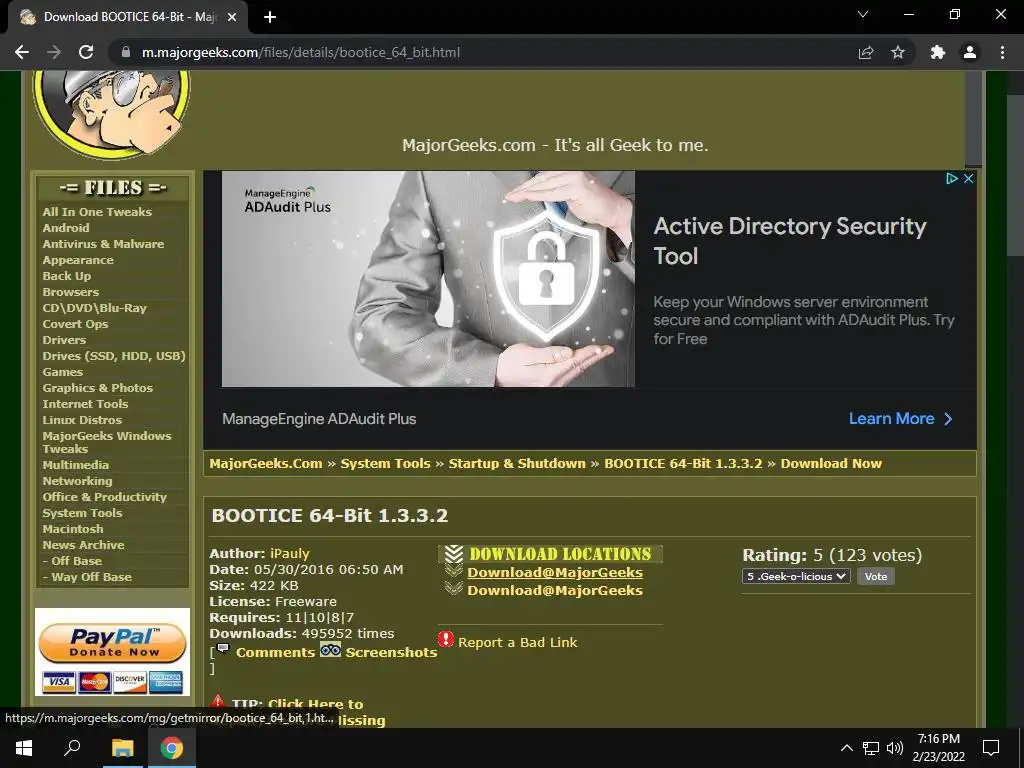The height and width of the screenshot is (768, 1024).
Task: Click the site lock icon in address bar
Action: (126, 52)
